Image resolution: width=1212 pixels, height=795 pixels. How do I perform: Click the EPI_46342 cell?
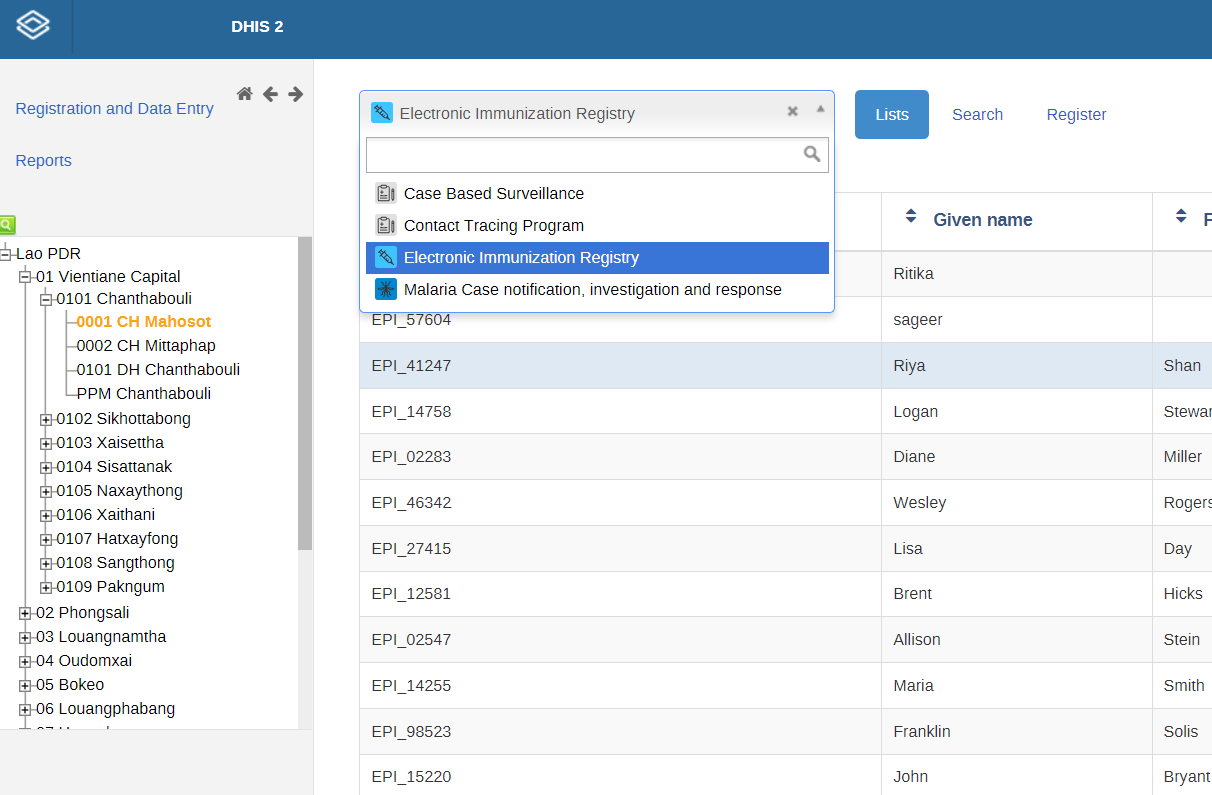[620, 503]
